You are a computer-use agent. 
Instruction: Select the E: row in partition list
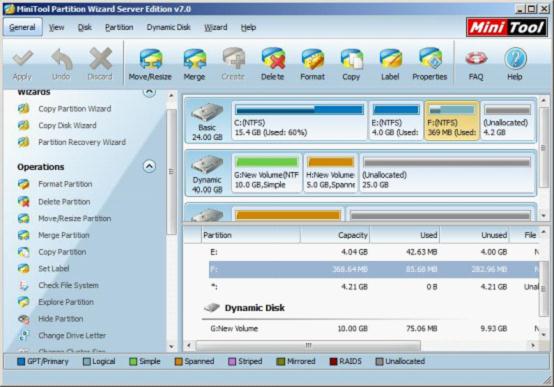pos(374,252)
